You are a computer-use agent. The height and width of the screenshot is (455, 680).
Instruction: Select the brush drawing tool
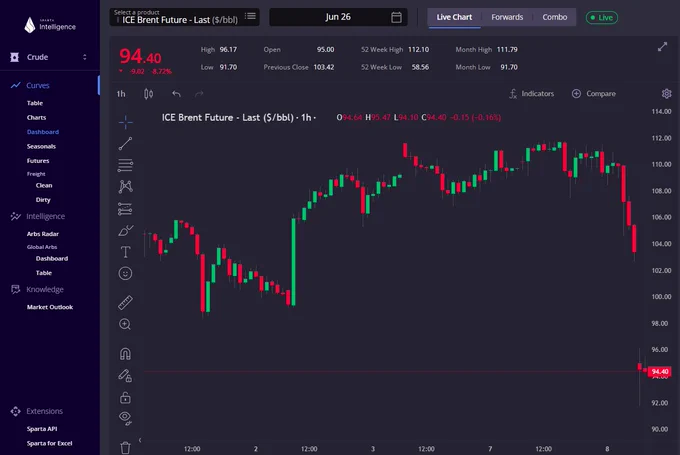click(x=125, y=230)
